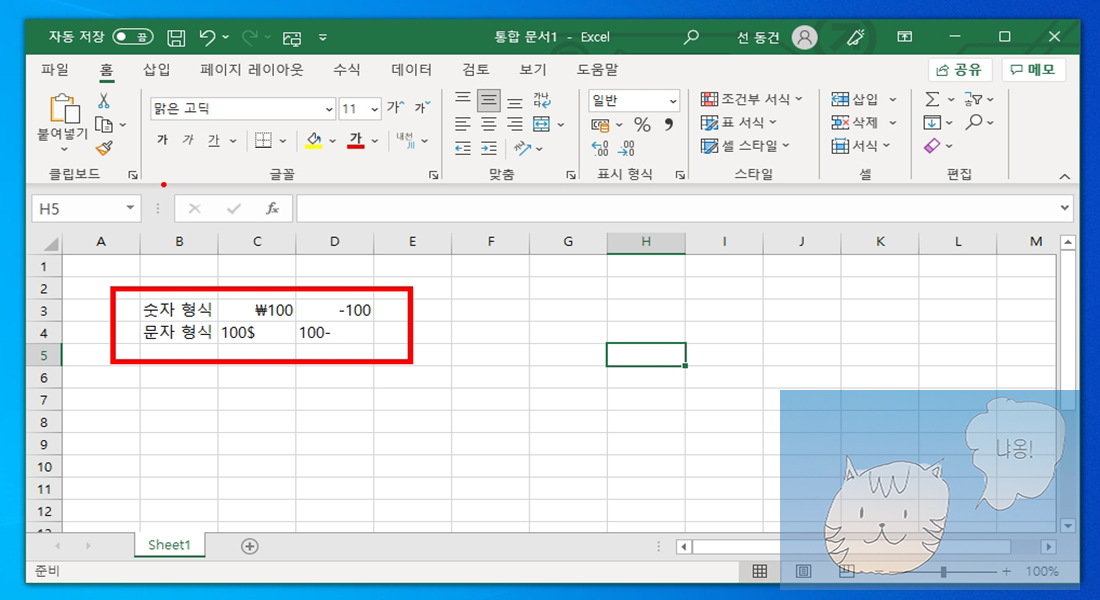Open the 맑은 고딕 font name dropdown
Viewport: 1100px width, 600px height.
(328, 109)
